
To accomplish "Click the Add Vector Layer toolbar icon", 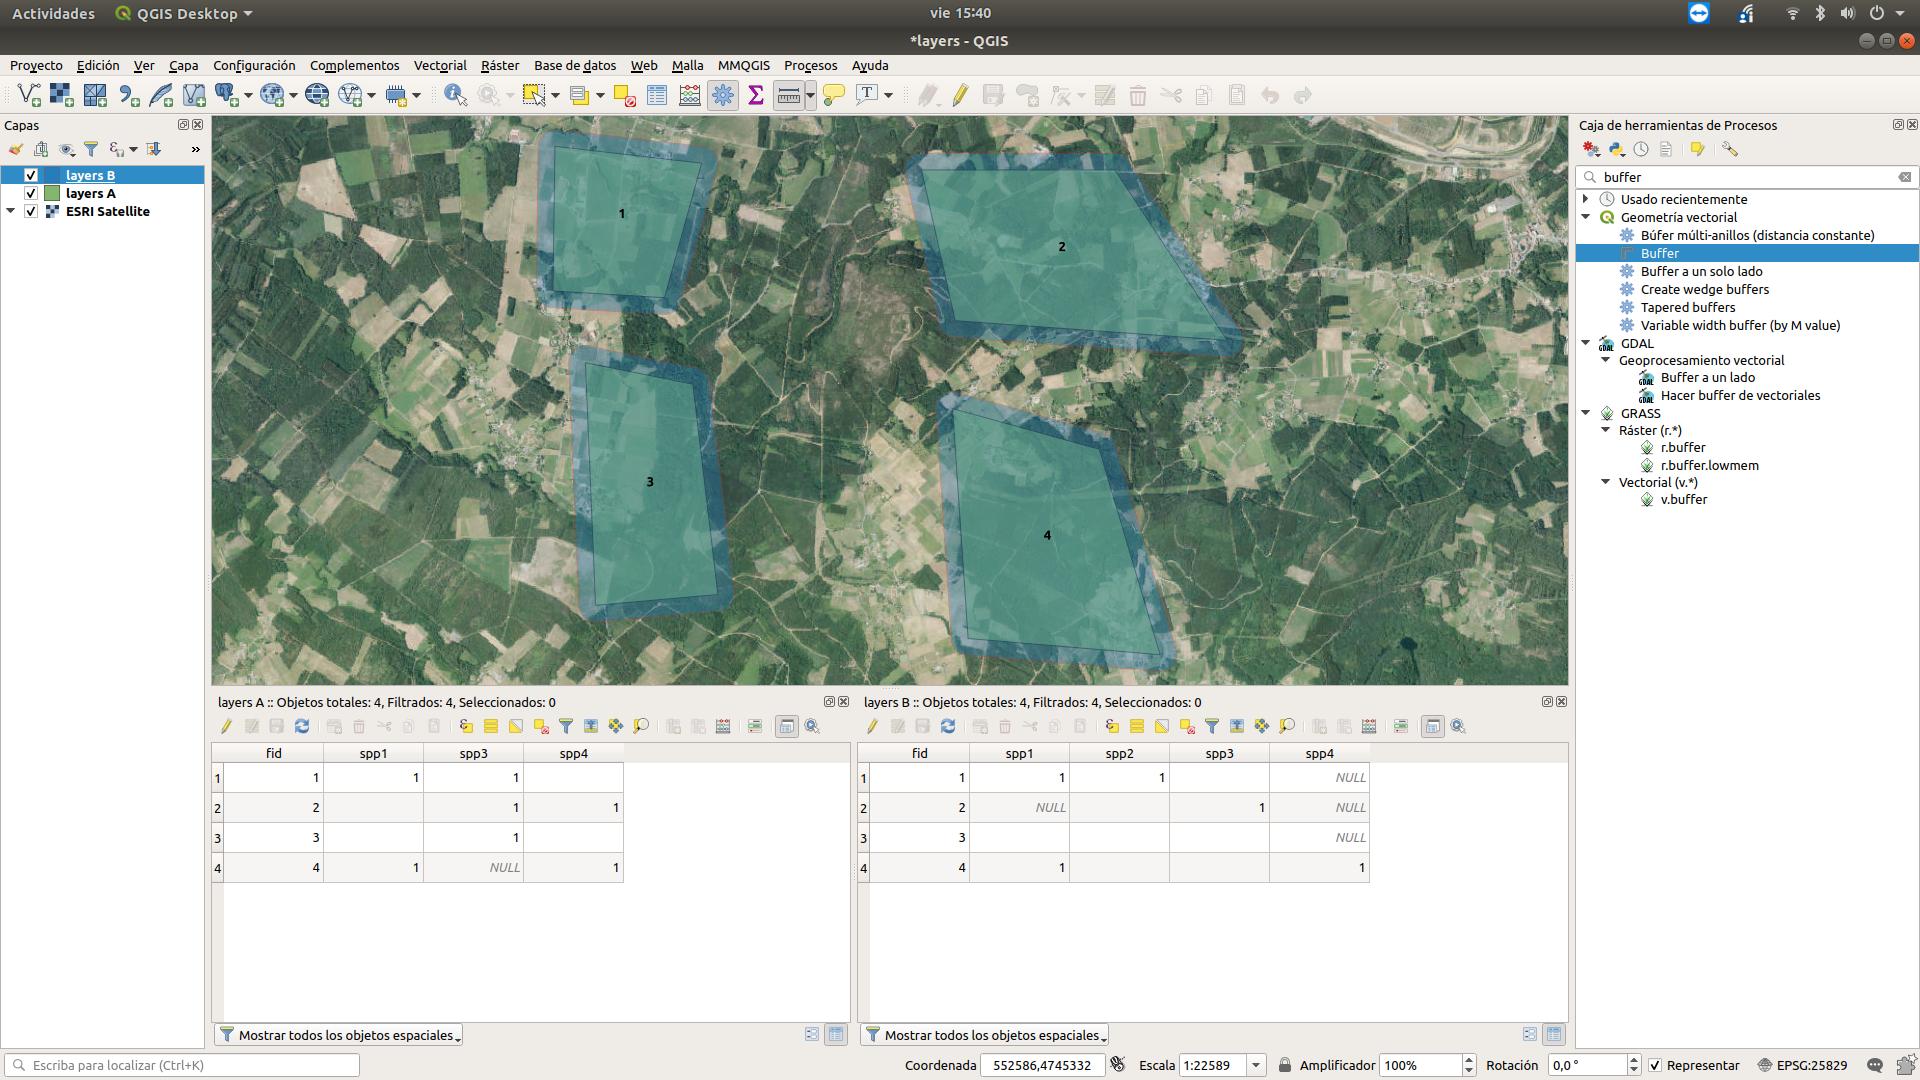I will coord(29,95).
